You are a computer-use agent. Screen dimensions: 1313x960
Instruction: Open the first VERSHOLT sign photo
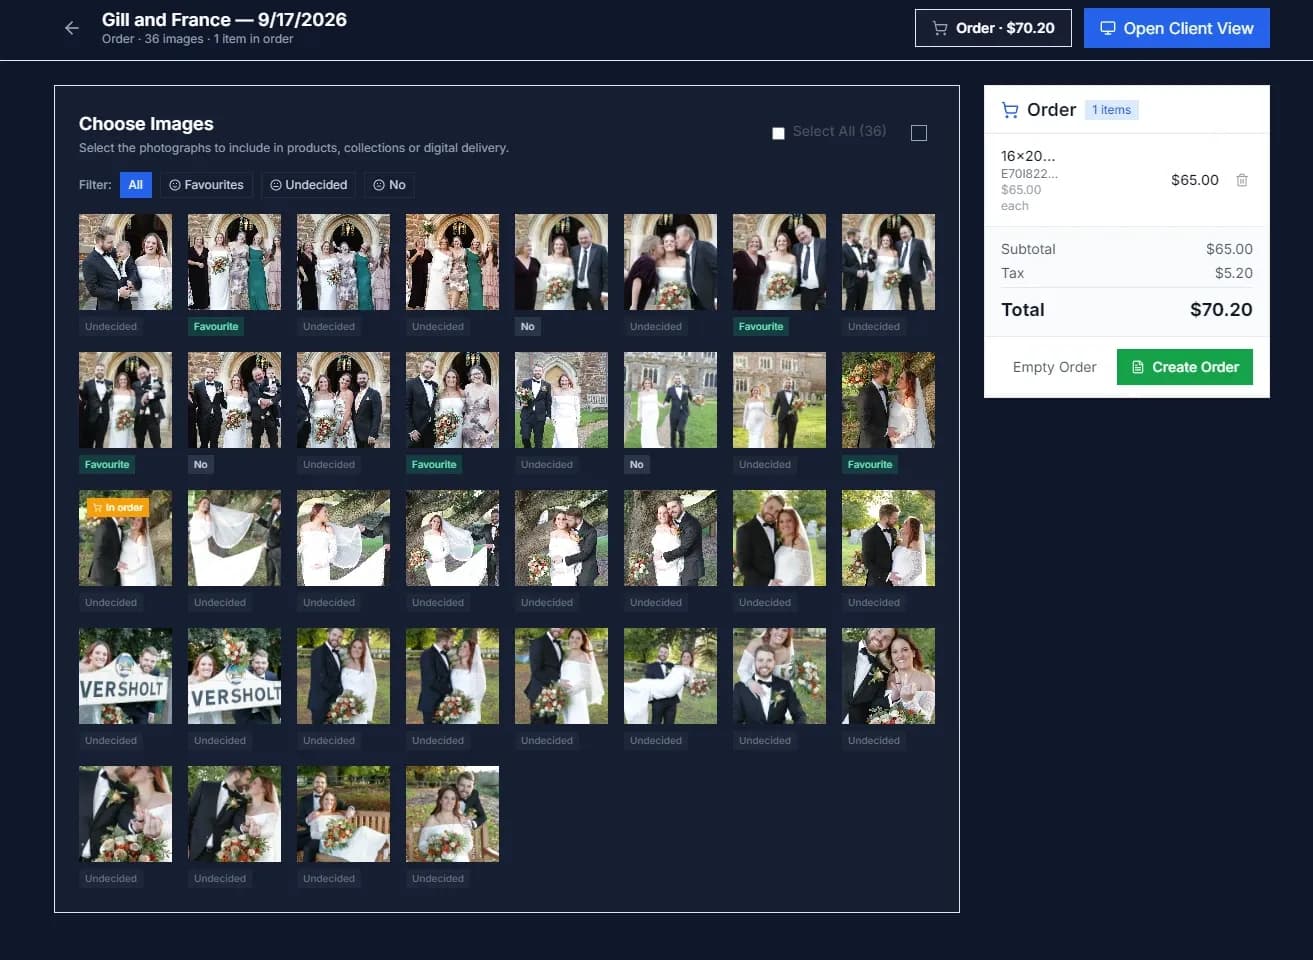(125, 676)
